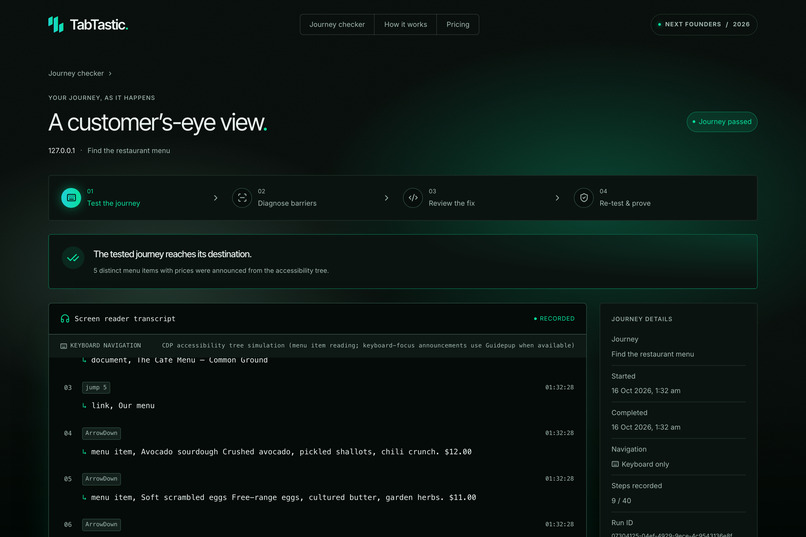Click the 01:32:28 timestamp on step 03

point(559,387)
